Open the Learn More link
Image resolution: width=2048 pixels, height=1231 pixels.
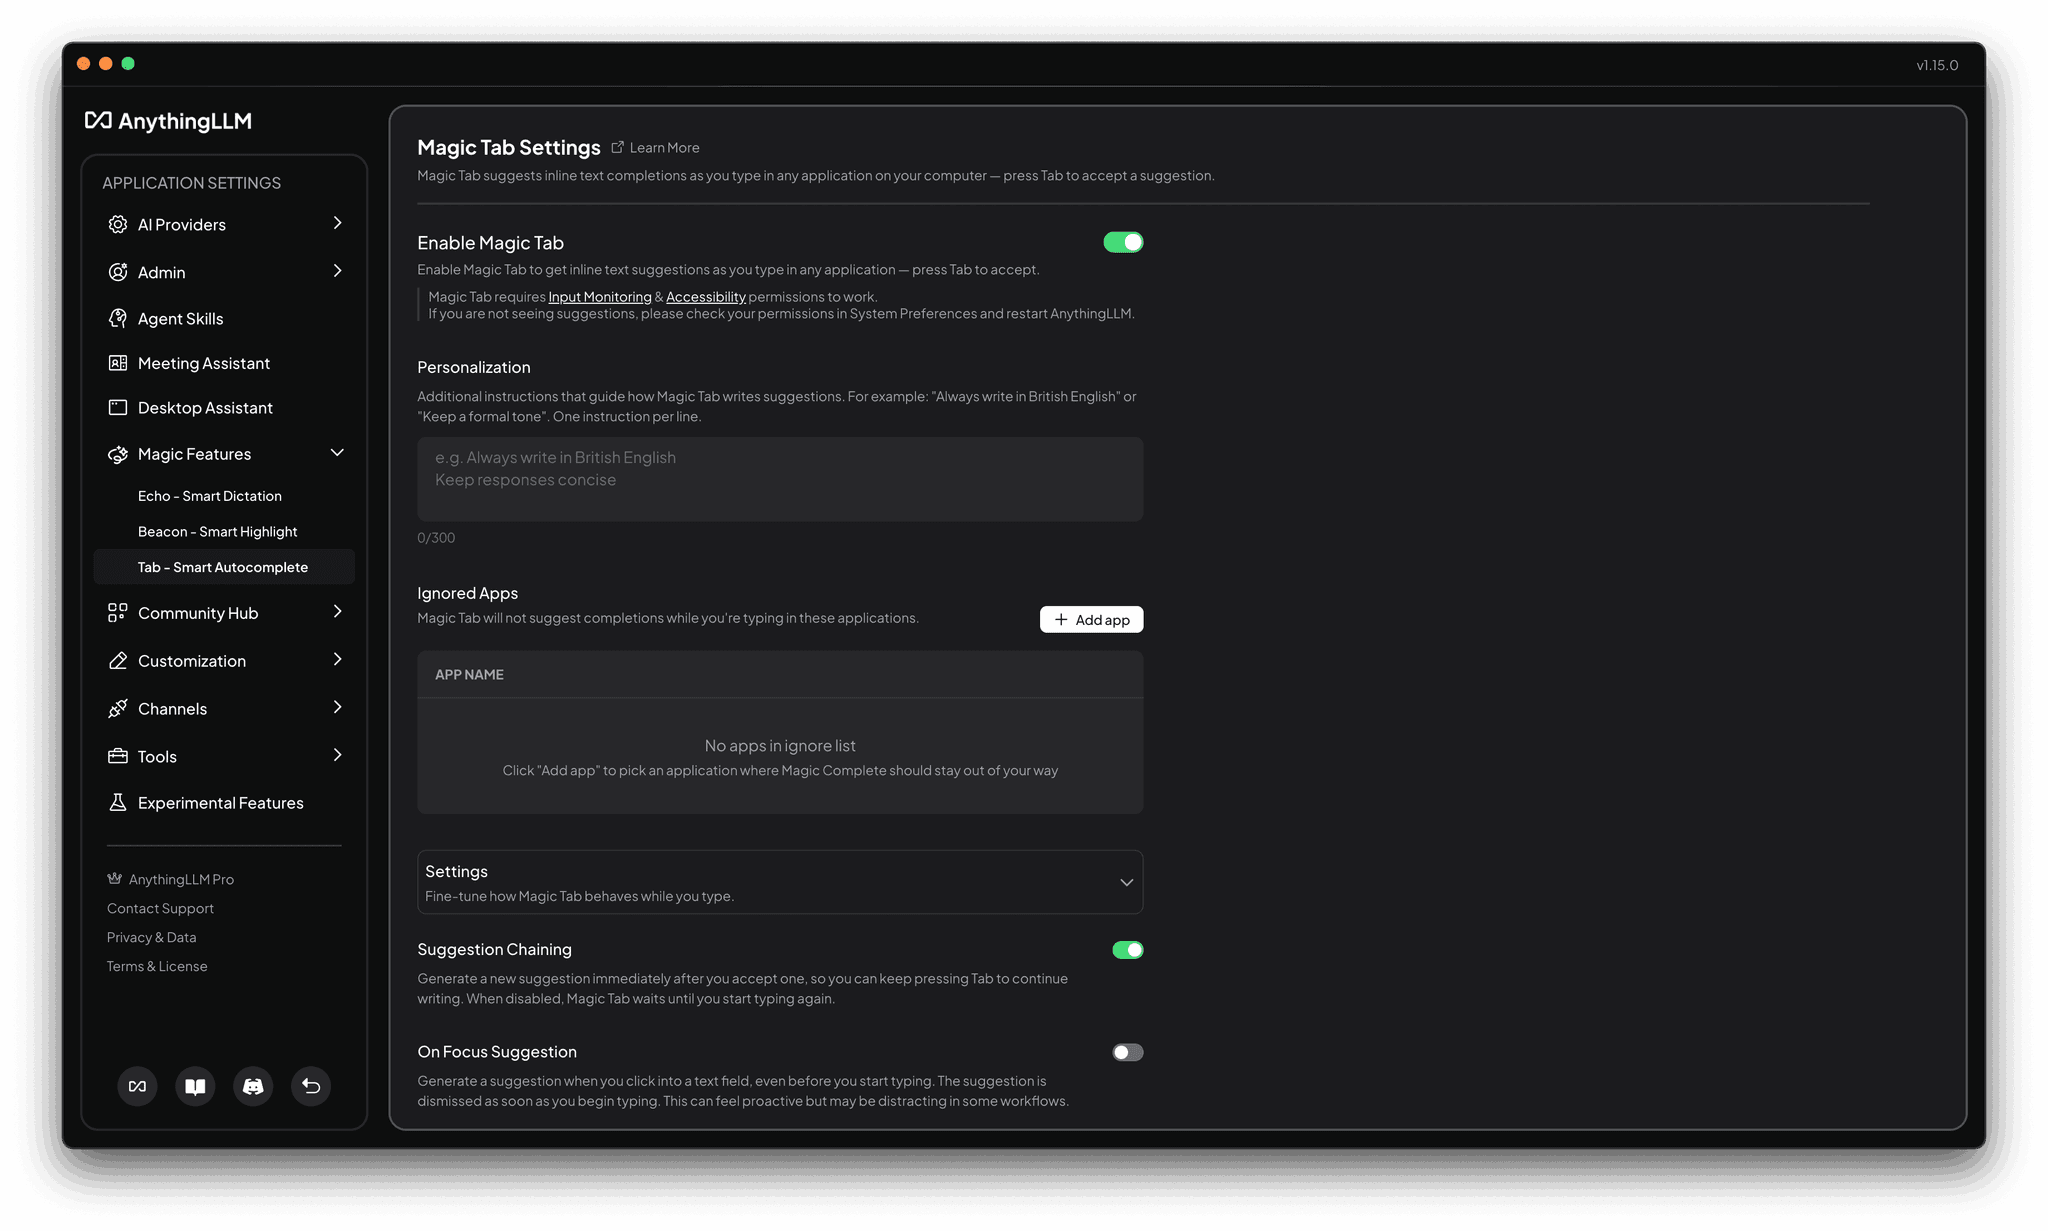(664, 147)
